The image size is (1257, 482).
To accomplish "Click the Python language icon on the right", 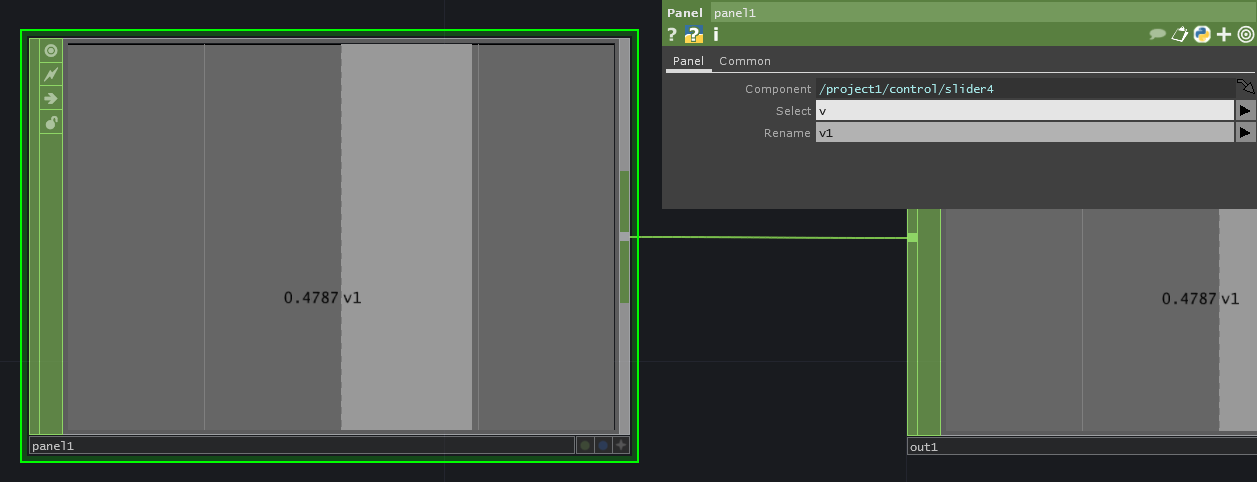I will (1202, 35).
